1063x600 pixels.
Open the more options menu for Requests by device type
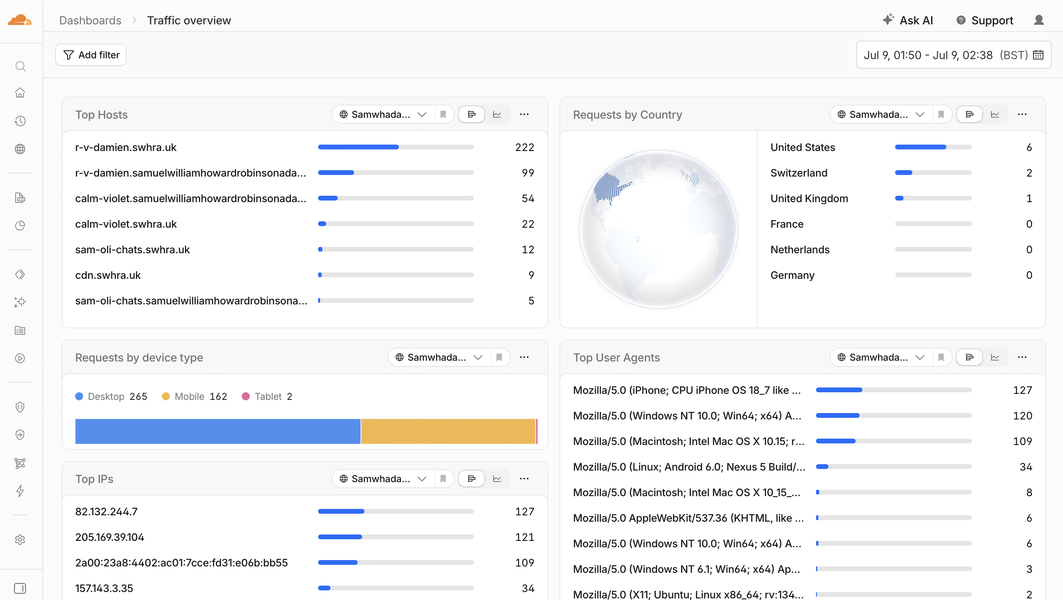(x=524, y=357)
